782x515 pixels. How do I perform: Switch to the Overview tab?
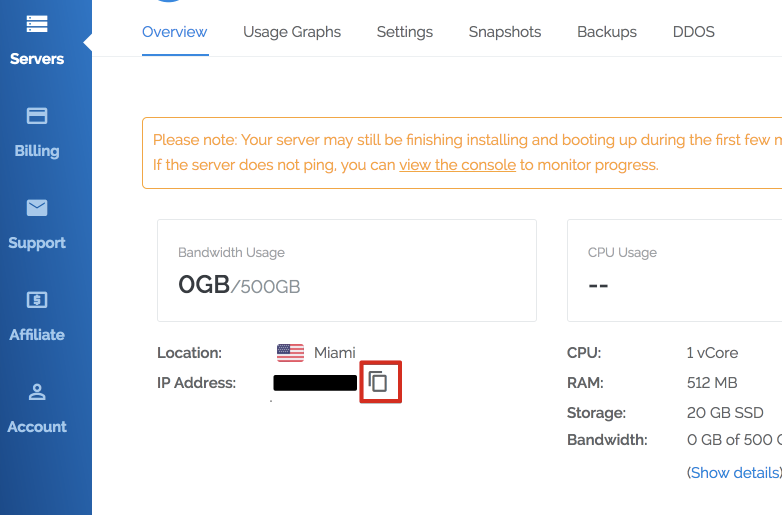[x=174, y=32]
